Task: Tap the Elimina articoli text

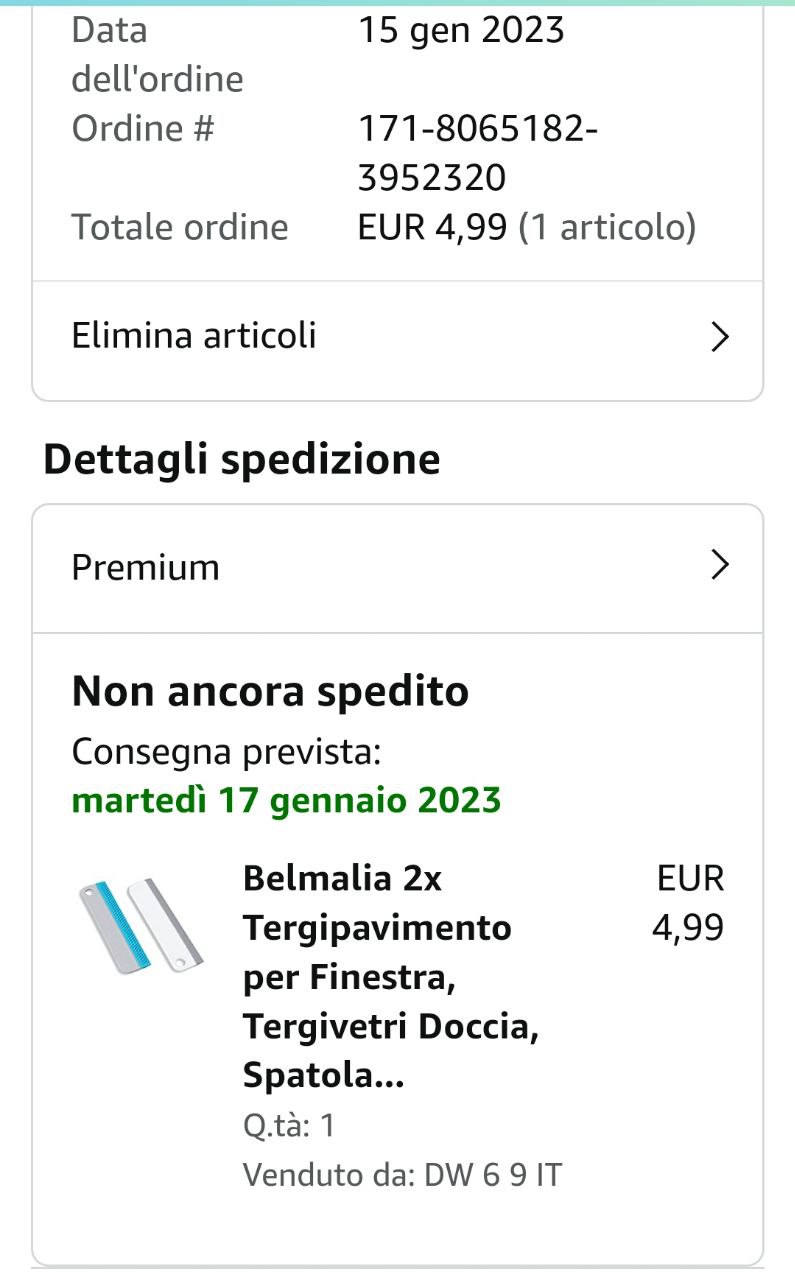Action: pyautogui.click(x=194, y=336)
